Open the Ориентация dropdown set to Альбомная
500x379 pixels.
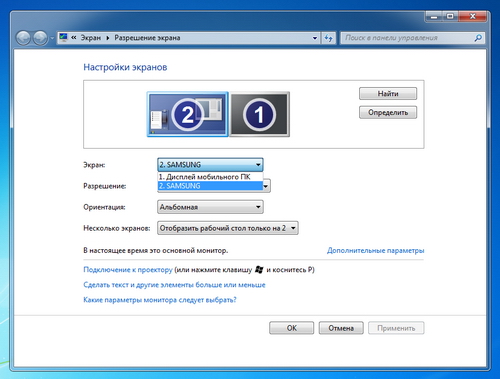coord(210,207)
